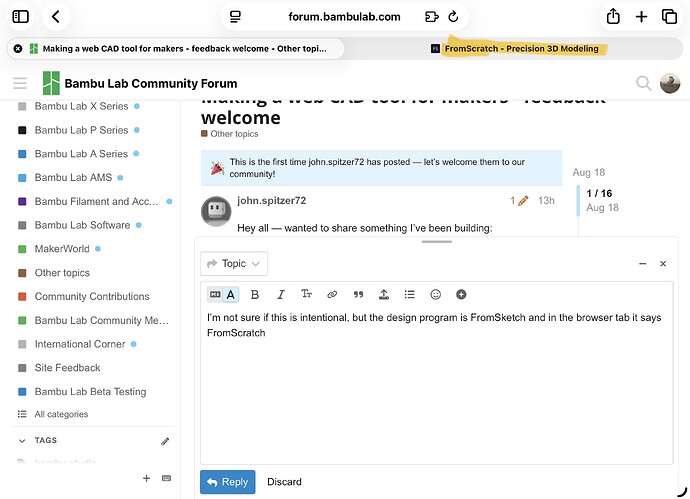Open john.spitzer72's profile name
Viewport: 690px width, 499px height.
(272, 201)
